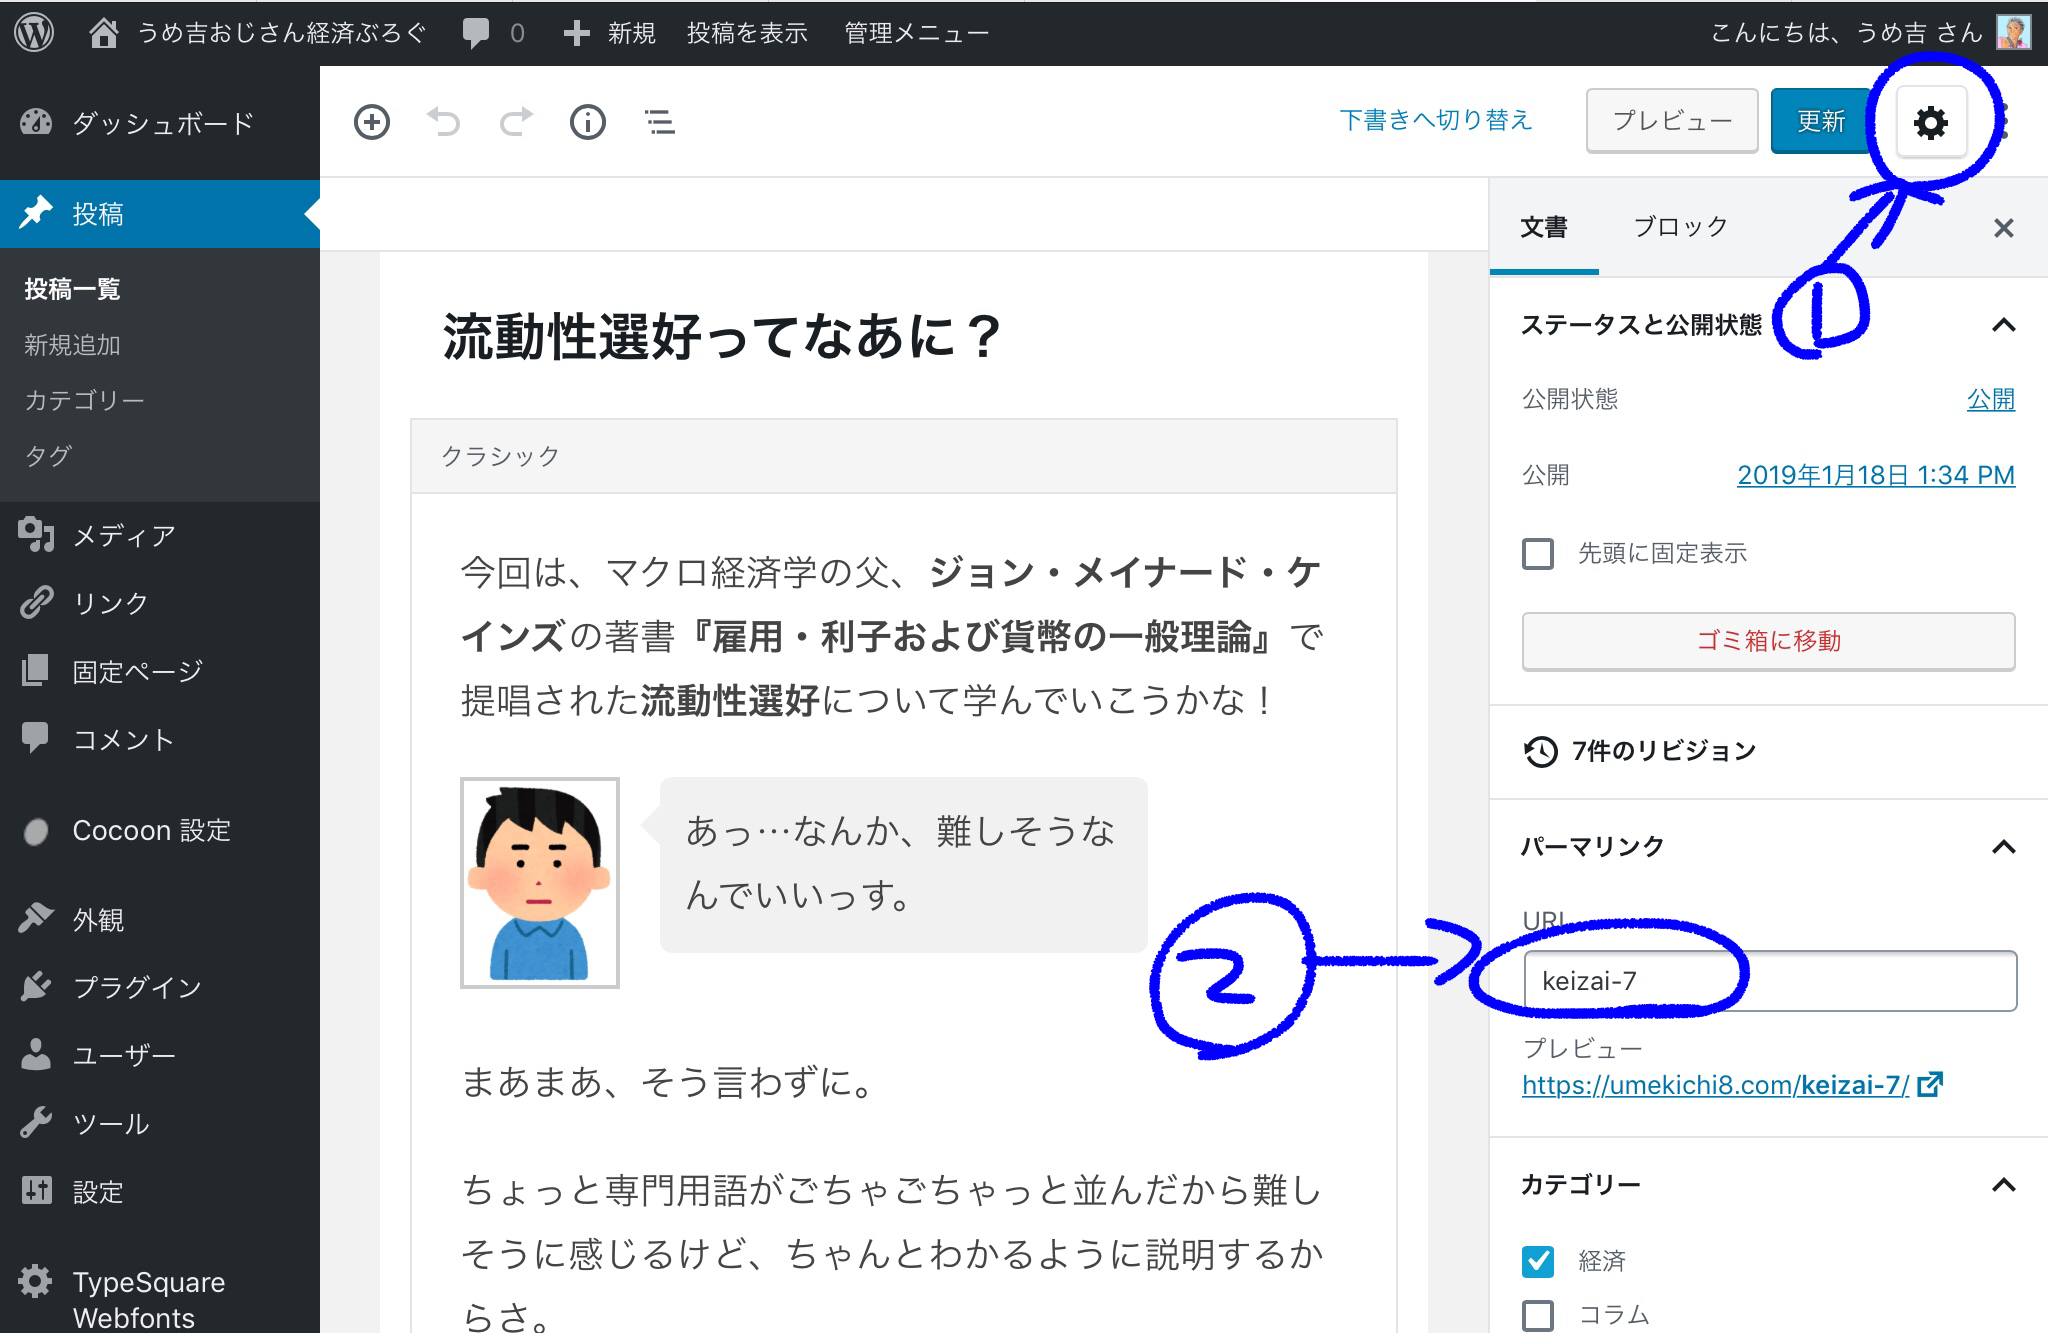Viewport: 2048px width, 1333px height.
Task: Switch to the ブロック tab
Action: pyautogui.click(x=1680, y=227)
